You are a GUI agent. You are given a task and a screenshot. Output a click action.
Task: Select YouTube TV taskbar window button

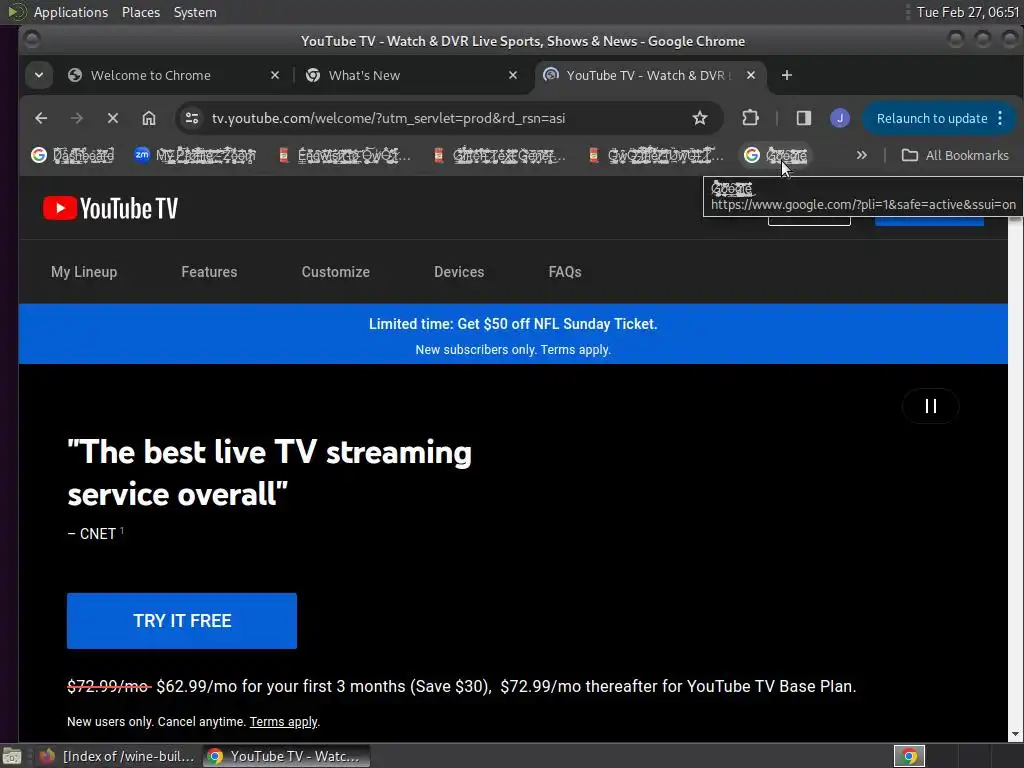(285, 756)
